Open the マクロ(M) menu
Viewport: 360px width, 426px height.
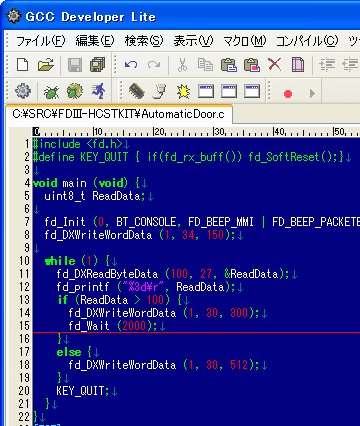244,41
